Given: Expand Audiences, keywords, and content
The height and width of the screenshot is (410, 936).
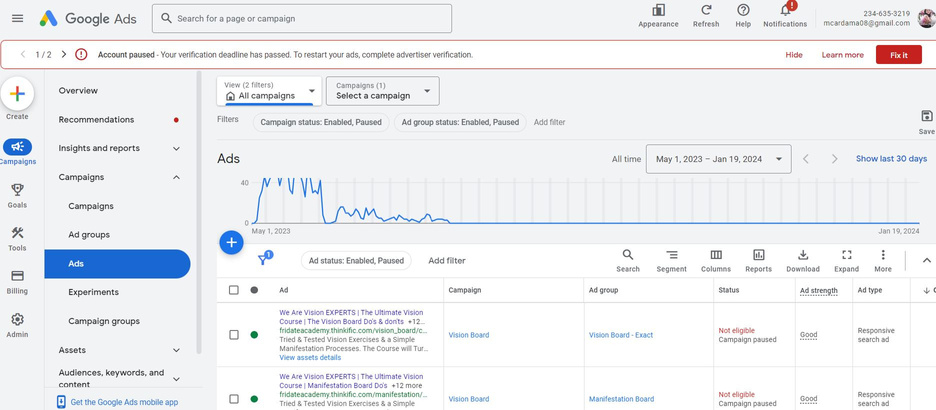Looking at the screenshot, I should pos(176,379).
